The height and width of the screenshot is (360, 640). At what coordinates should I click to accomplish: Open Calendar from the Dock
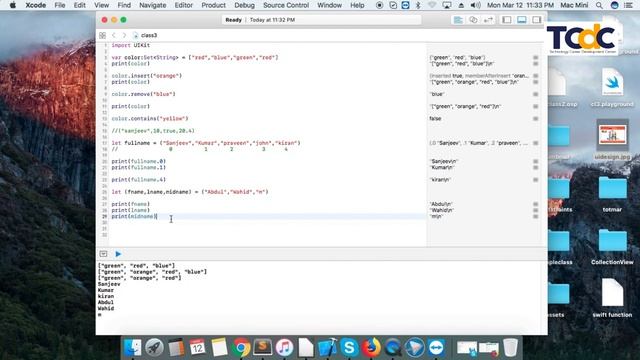198,348
